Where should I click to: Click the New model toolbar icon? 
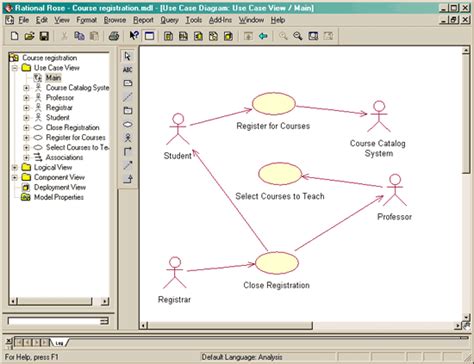click(x=14, y=36)
